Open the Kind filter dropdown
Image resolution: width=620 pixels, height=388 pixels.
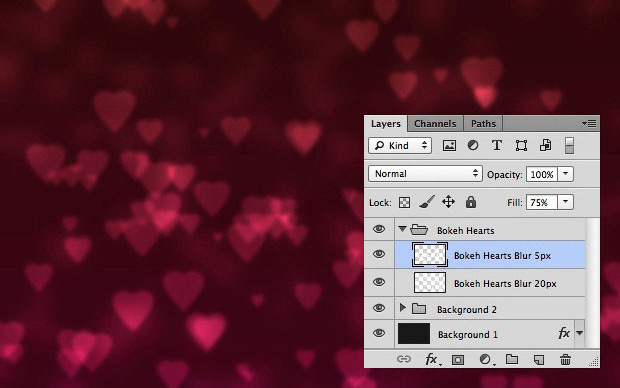pos(400,146)
